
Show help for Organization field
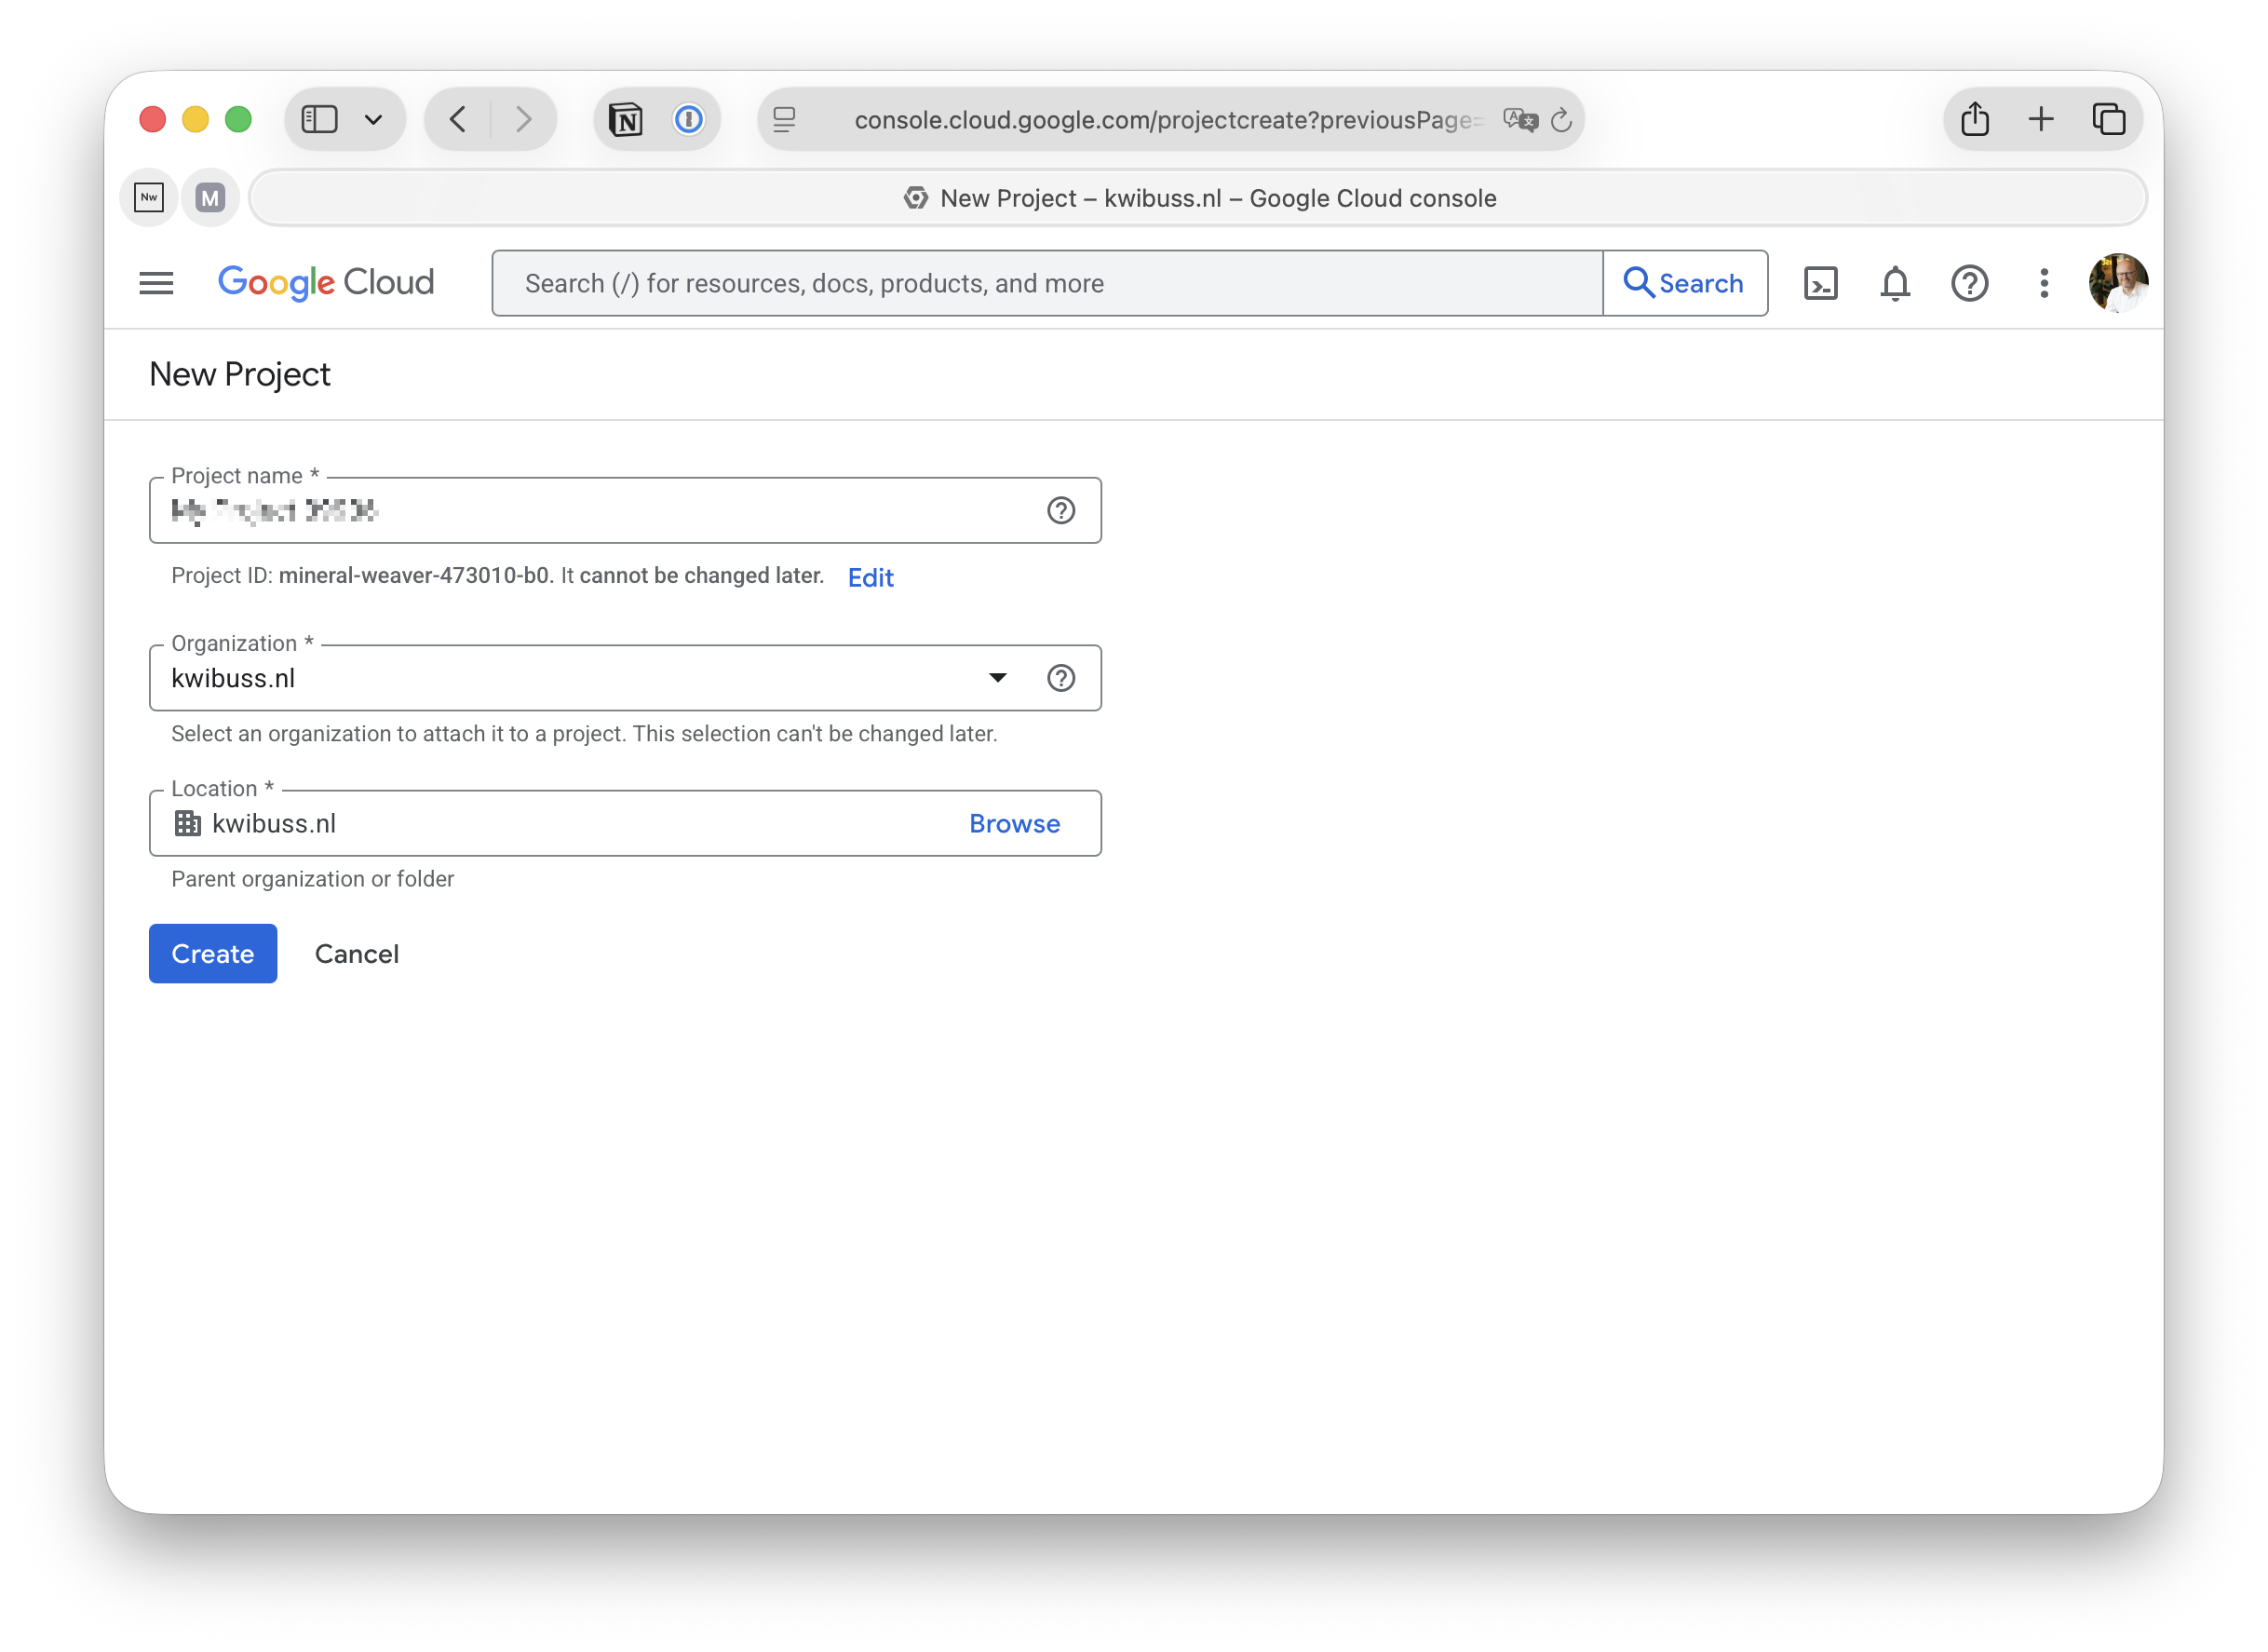1061,678
